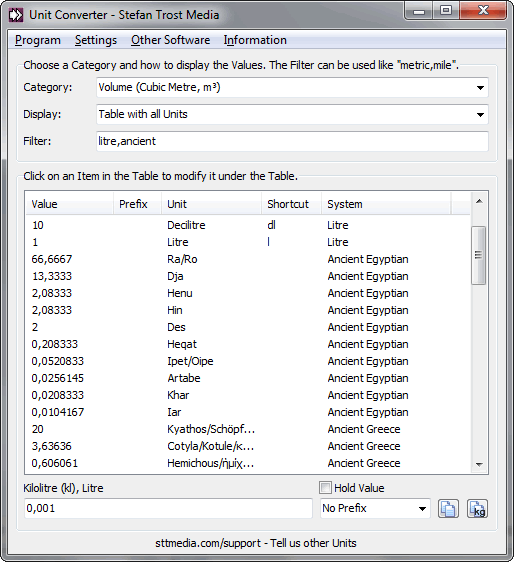Click the value 0,606061 cell
The width and height of the screenshot is (514, 562).
click(x=54, y=463)
